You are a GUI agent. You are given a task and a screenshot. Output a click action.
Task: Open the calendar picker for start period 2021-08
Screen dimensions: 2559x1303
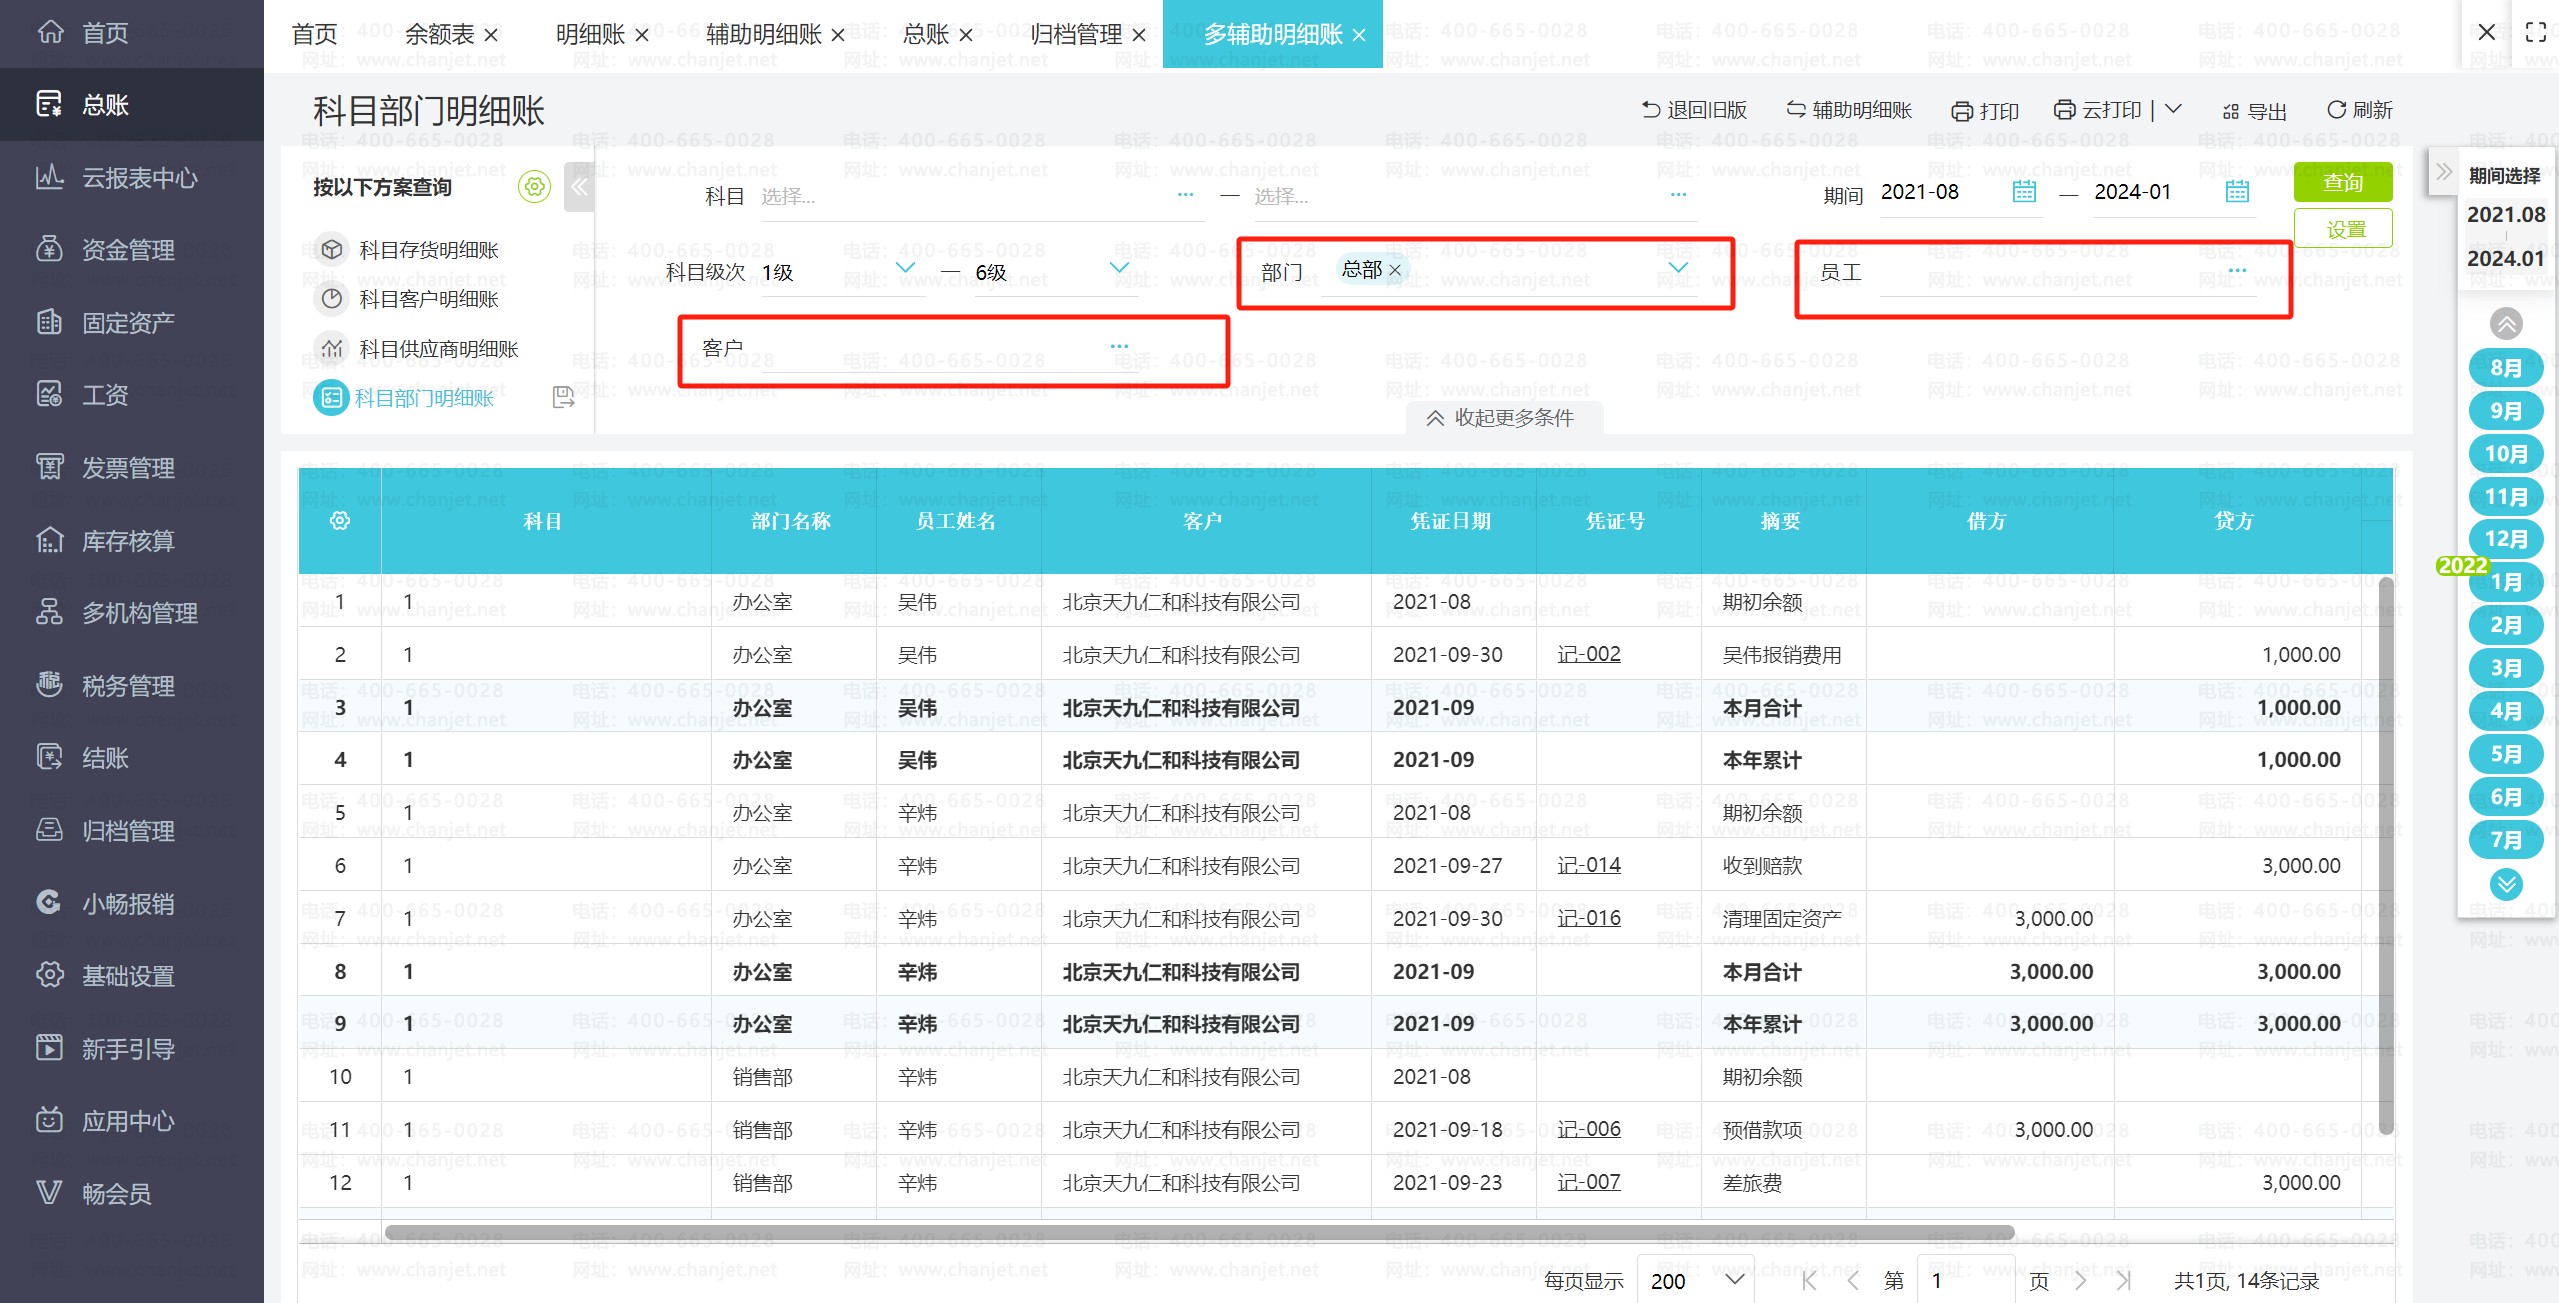[x=2023, y=191]
